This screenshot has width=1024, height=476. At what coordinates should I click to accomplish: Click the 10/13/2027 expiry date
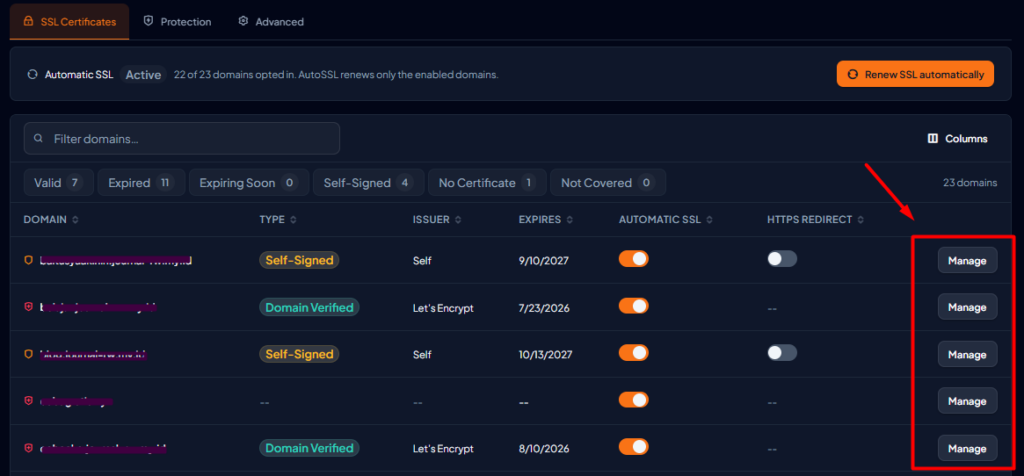545,355
